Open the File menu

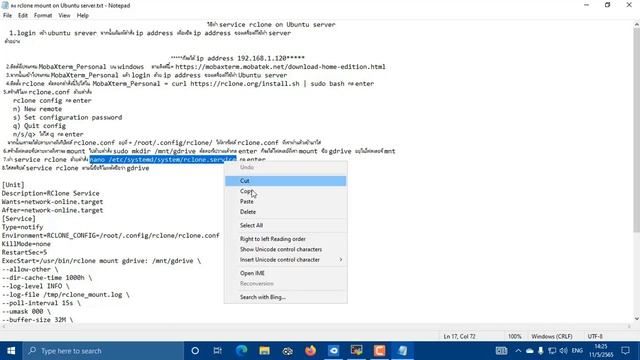[x=7, y=16]
